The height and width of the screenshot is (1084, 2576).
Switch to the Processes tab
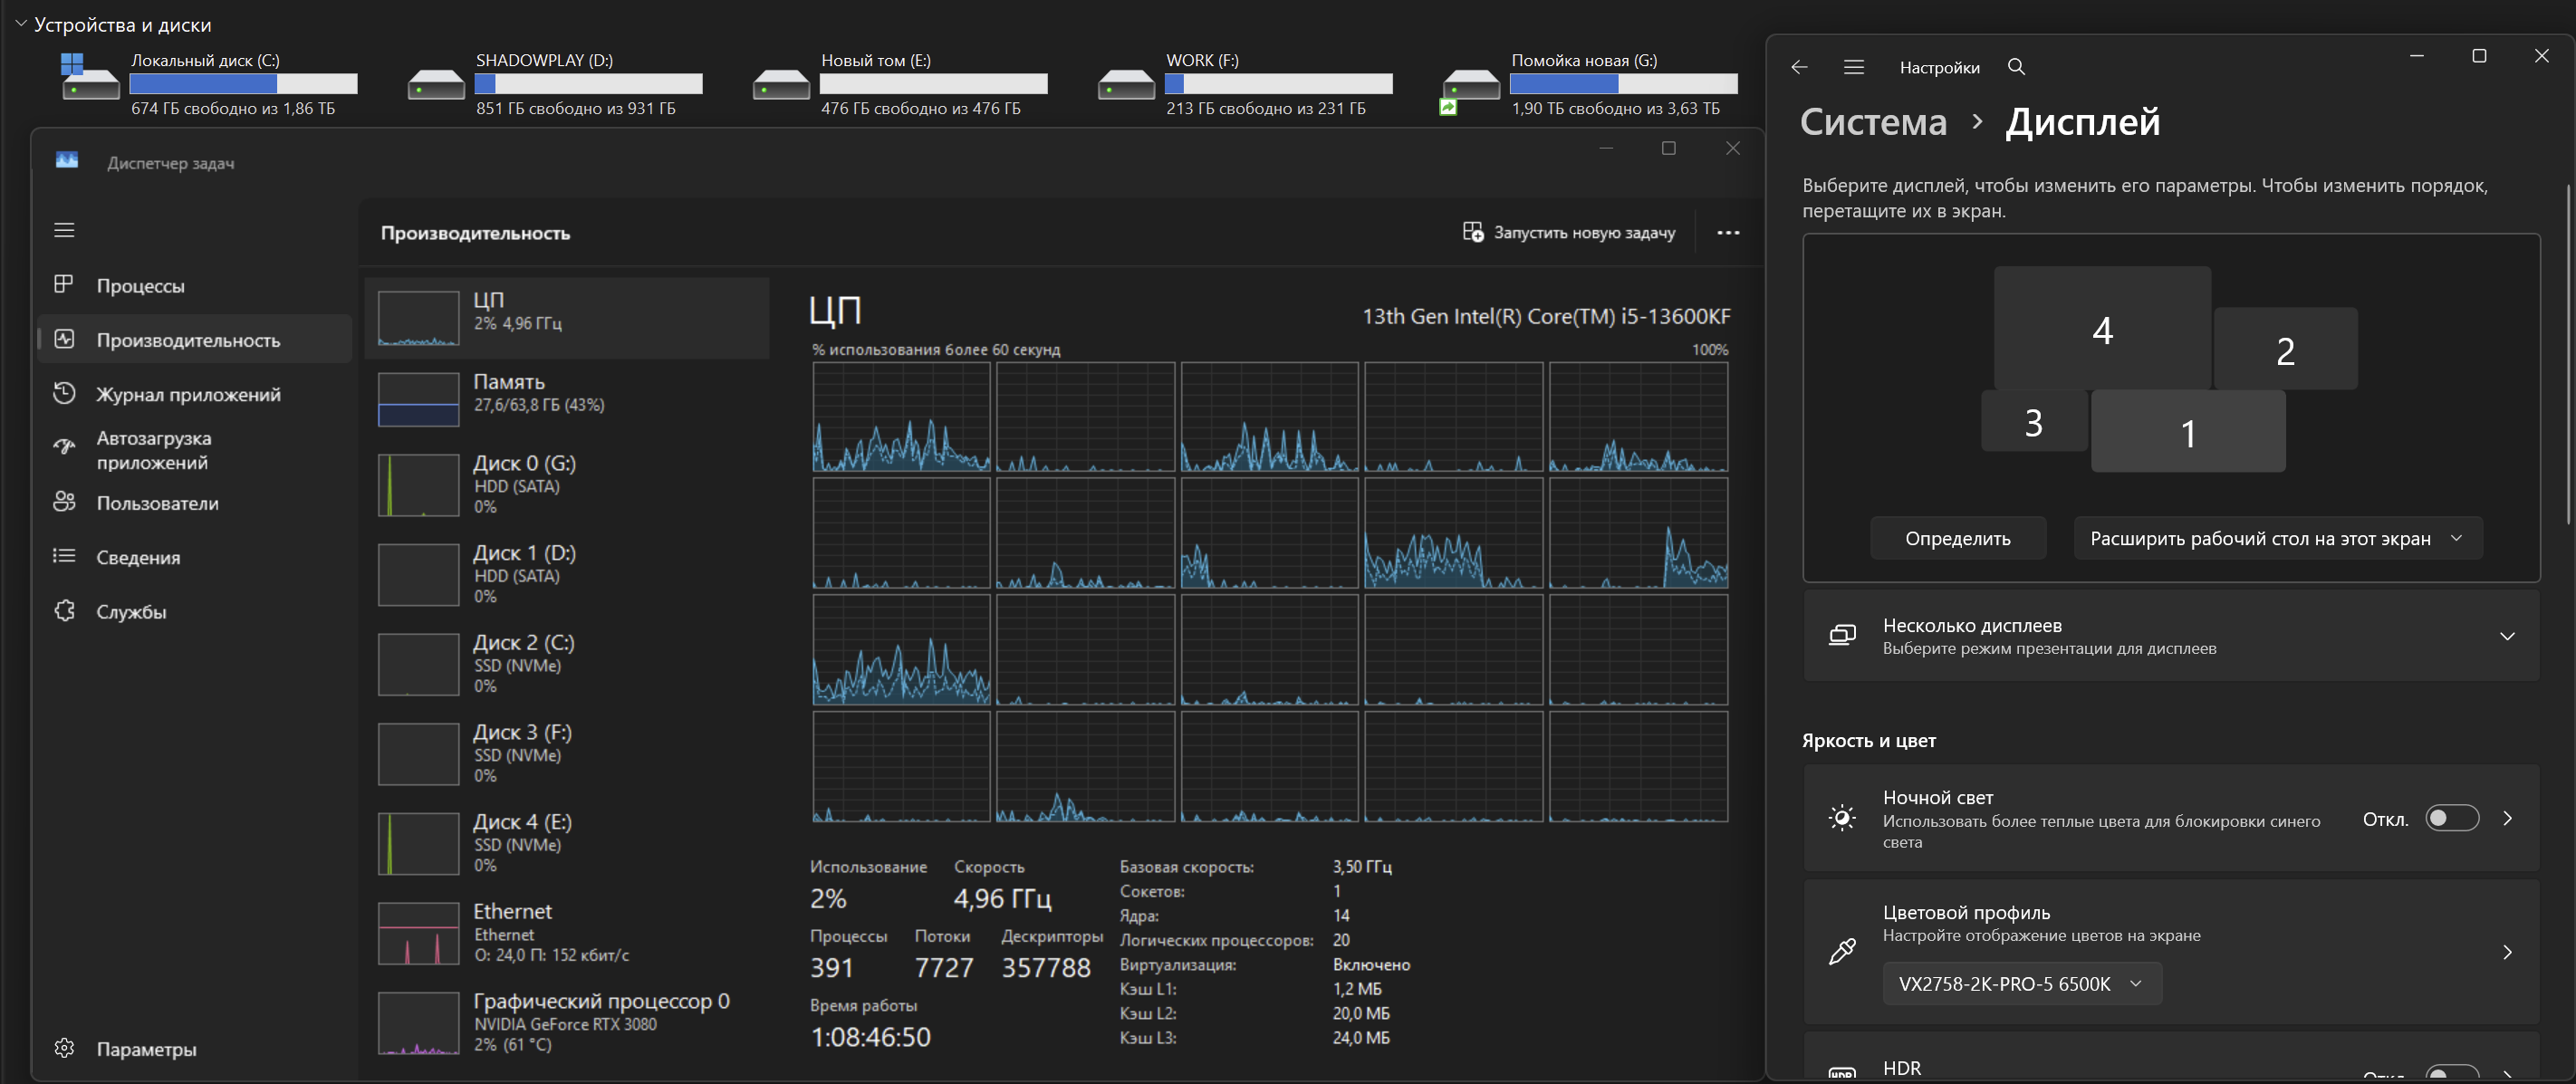pos(140,286)
